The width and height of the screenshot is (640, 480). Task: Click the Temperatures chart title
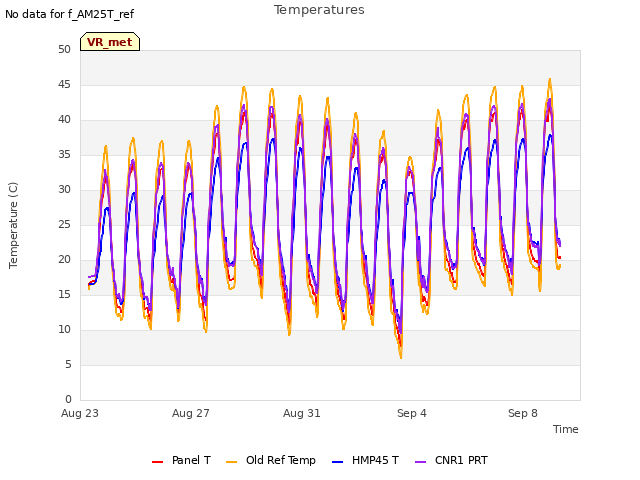coord(319,10)
